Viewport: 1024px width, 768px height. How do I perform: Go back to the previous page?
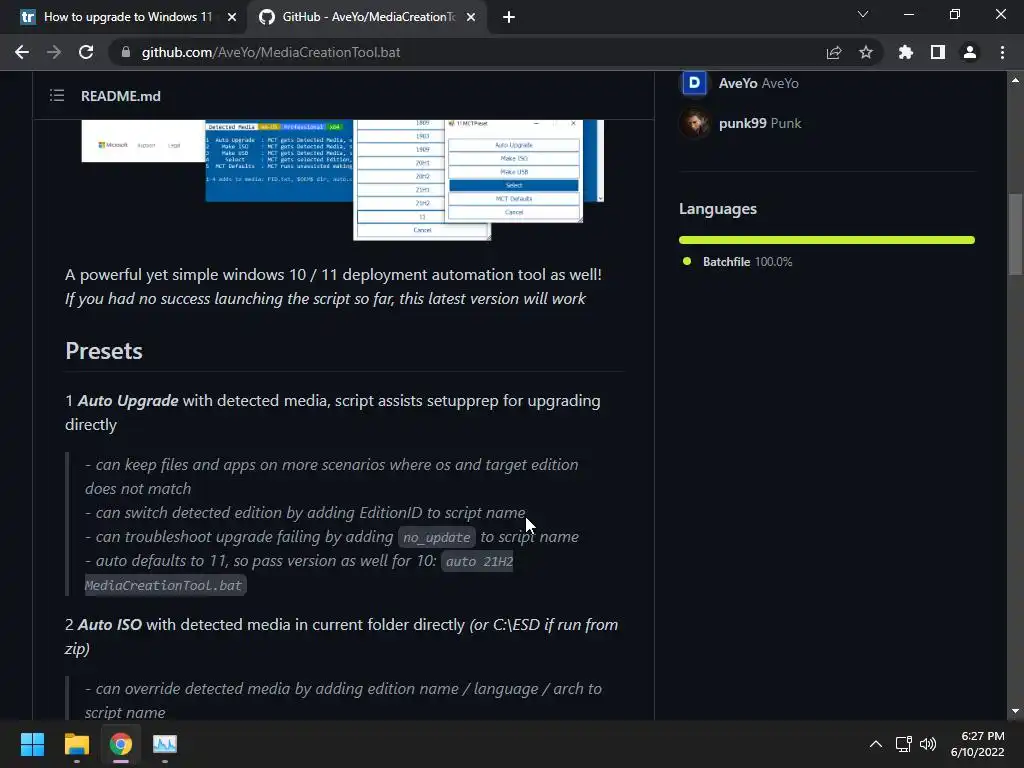tap(22, 52)
